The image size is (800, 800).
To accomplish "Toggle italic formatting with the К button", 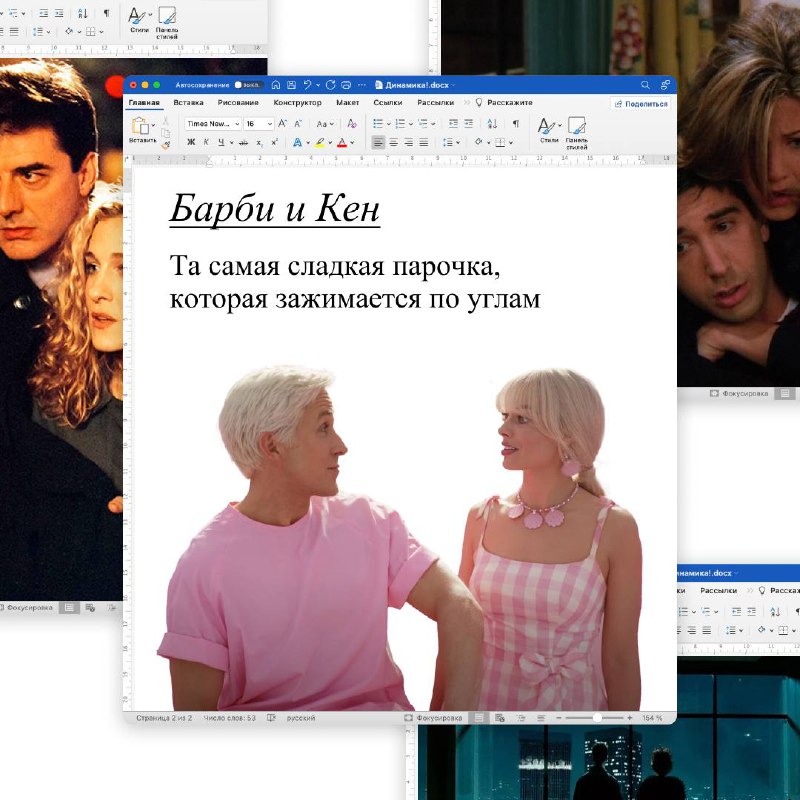I will pos(206,143).
